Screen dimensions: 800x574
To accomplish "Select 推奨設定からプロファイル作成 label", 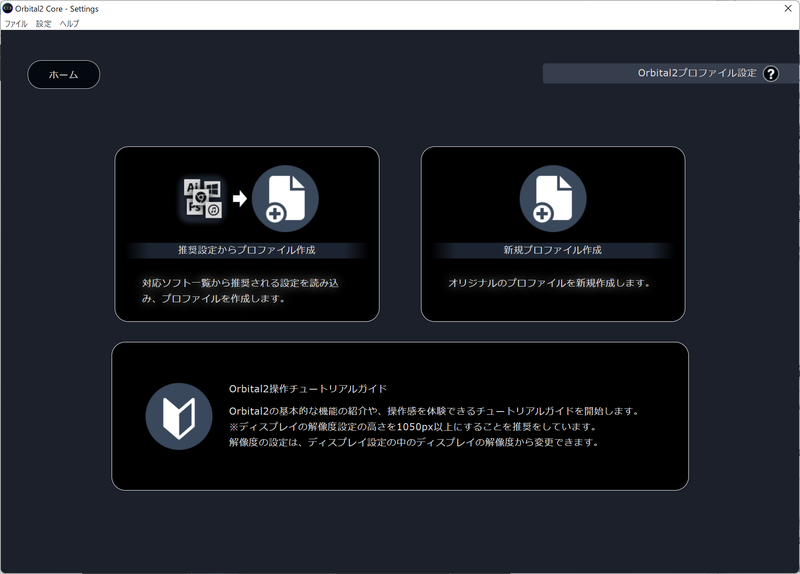I will coord(246,250).
